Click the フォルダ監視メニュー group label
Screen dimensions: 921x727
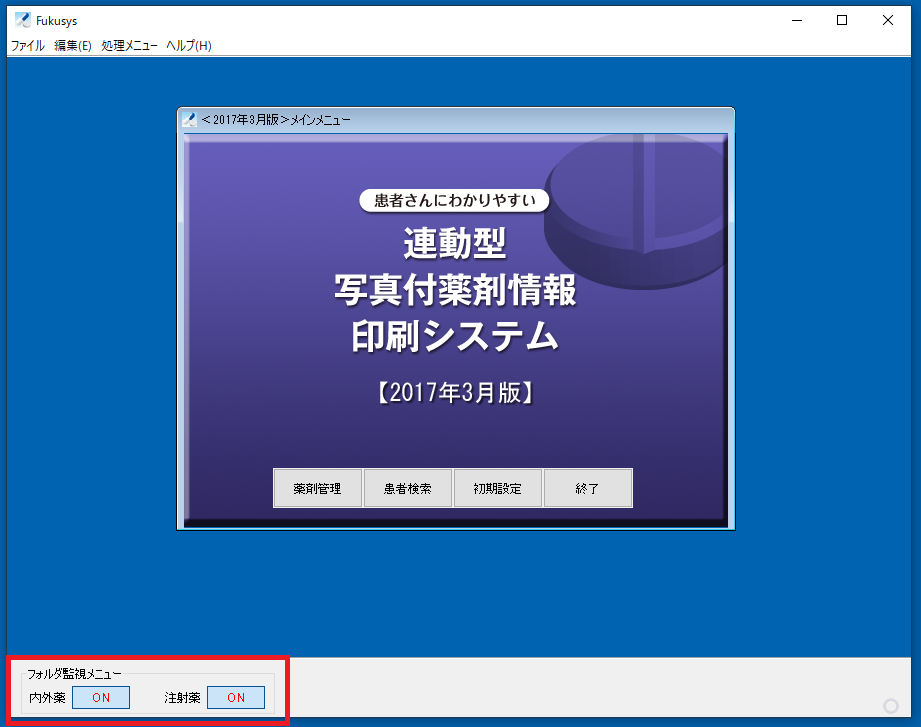tap(74, 674)
